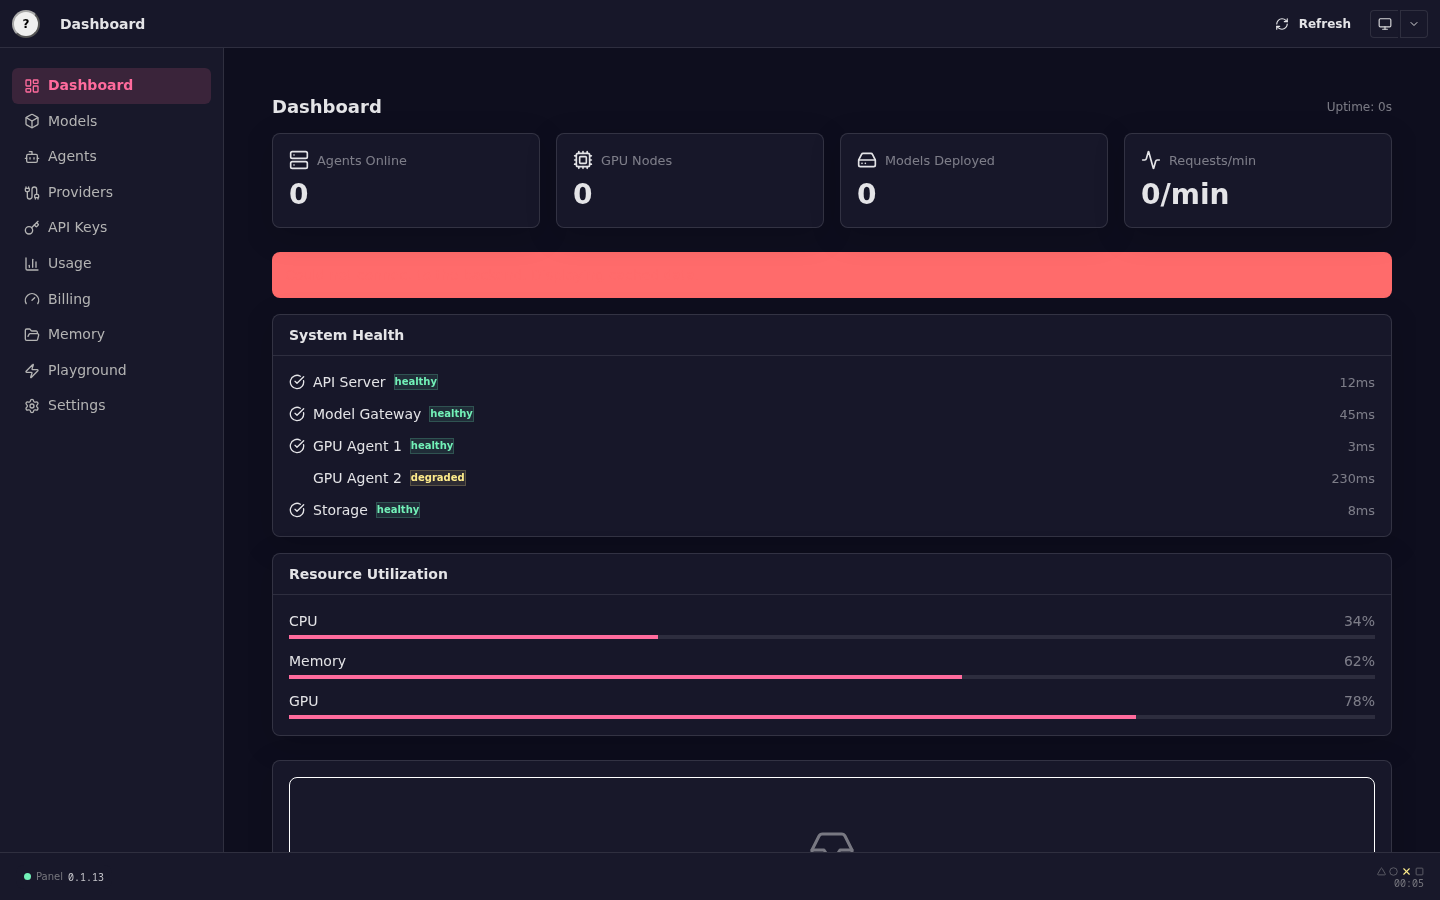Click the Billing gauge icon

click(x=32, y=299)
